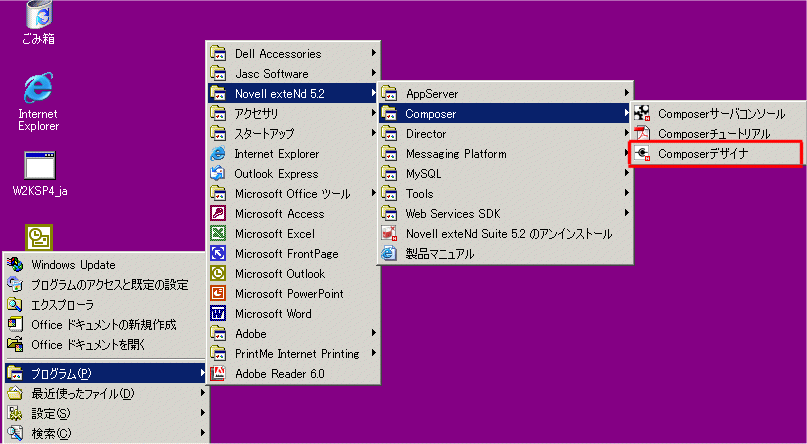
Task: Expand the Dell Accessories submenu arrow
Action: point(374,53)
